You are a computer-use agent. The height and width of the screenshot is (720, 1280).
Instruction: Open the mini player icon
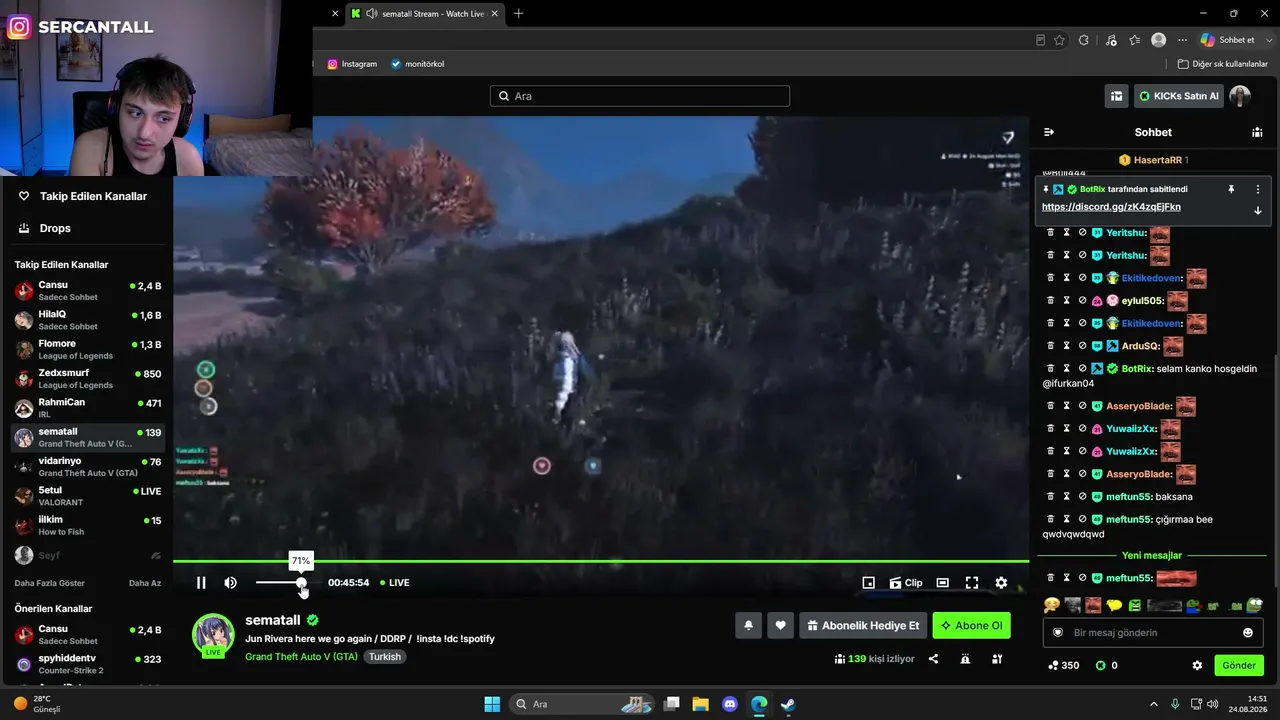[869, 583]
